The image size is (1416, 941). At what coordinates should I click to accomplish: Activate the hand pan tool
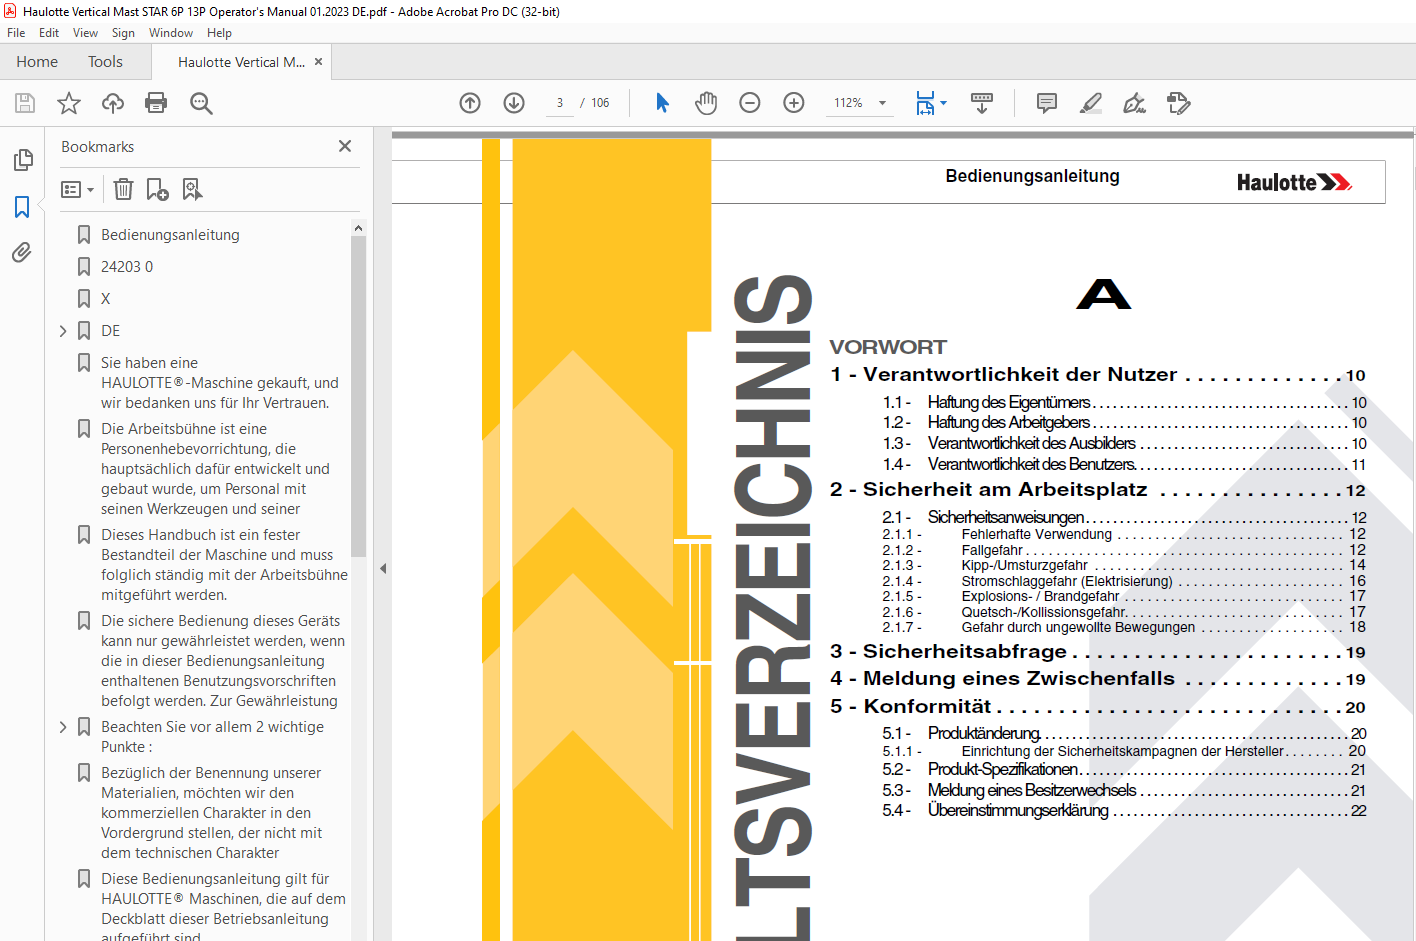[706, 103]
